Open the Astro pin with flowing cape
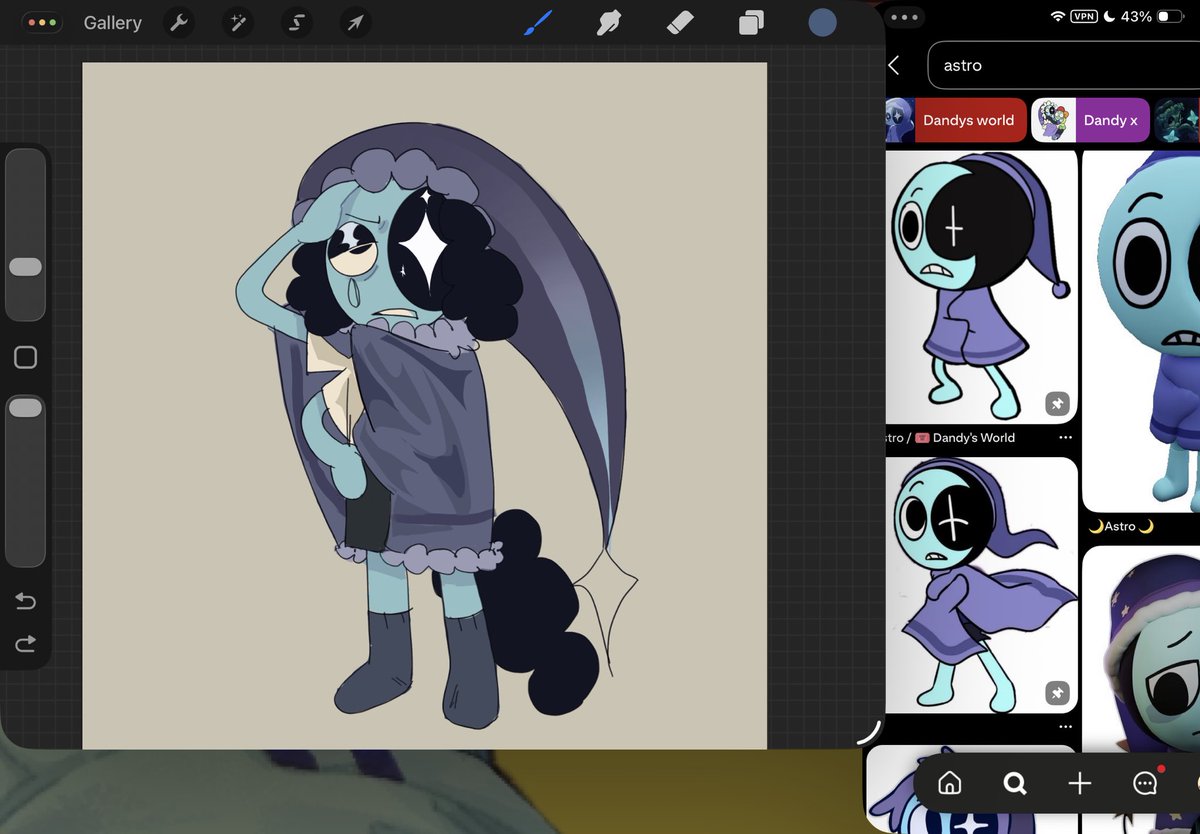 click(981, 585)
